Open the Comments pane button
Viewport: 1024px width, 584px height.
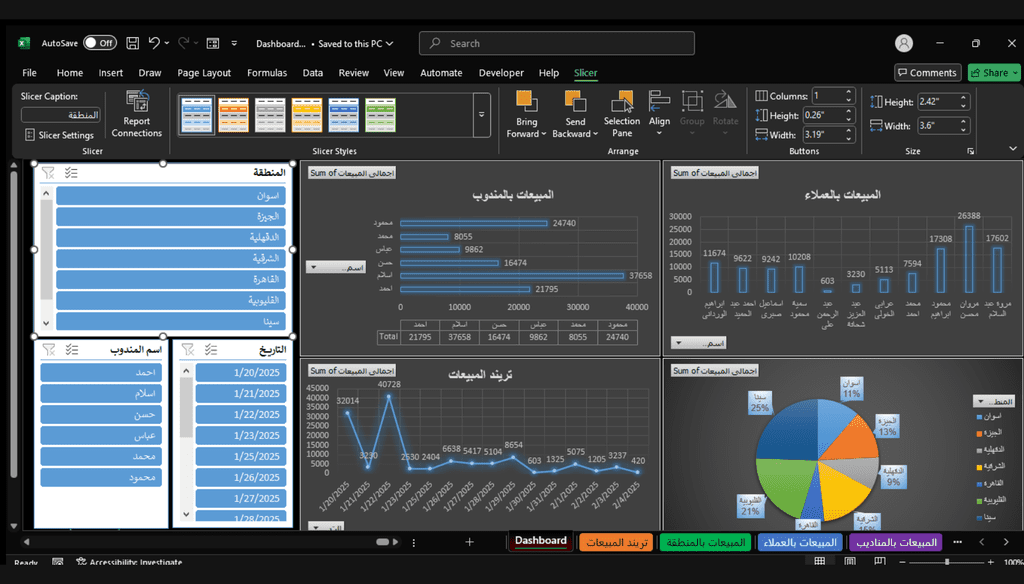point(927,73)
